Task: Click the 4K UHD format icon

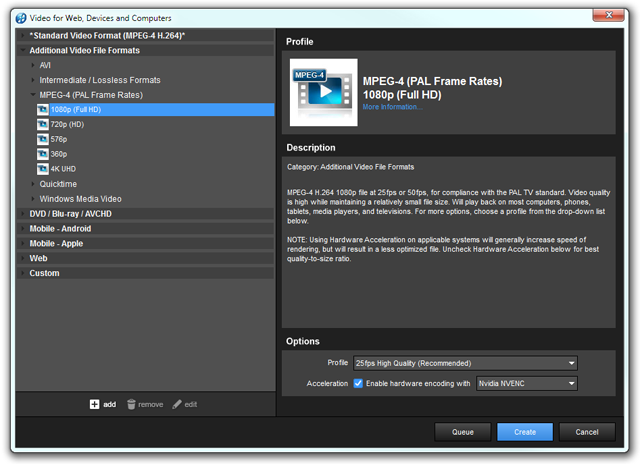Action: 43,169
